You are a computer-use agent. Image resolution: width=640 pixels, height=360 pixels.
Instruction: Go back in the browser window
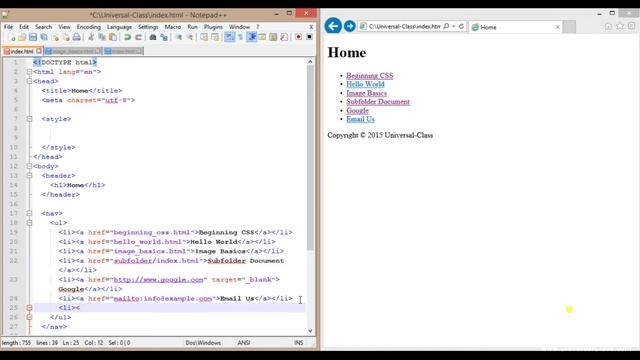pos(333,26)
